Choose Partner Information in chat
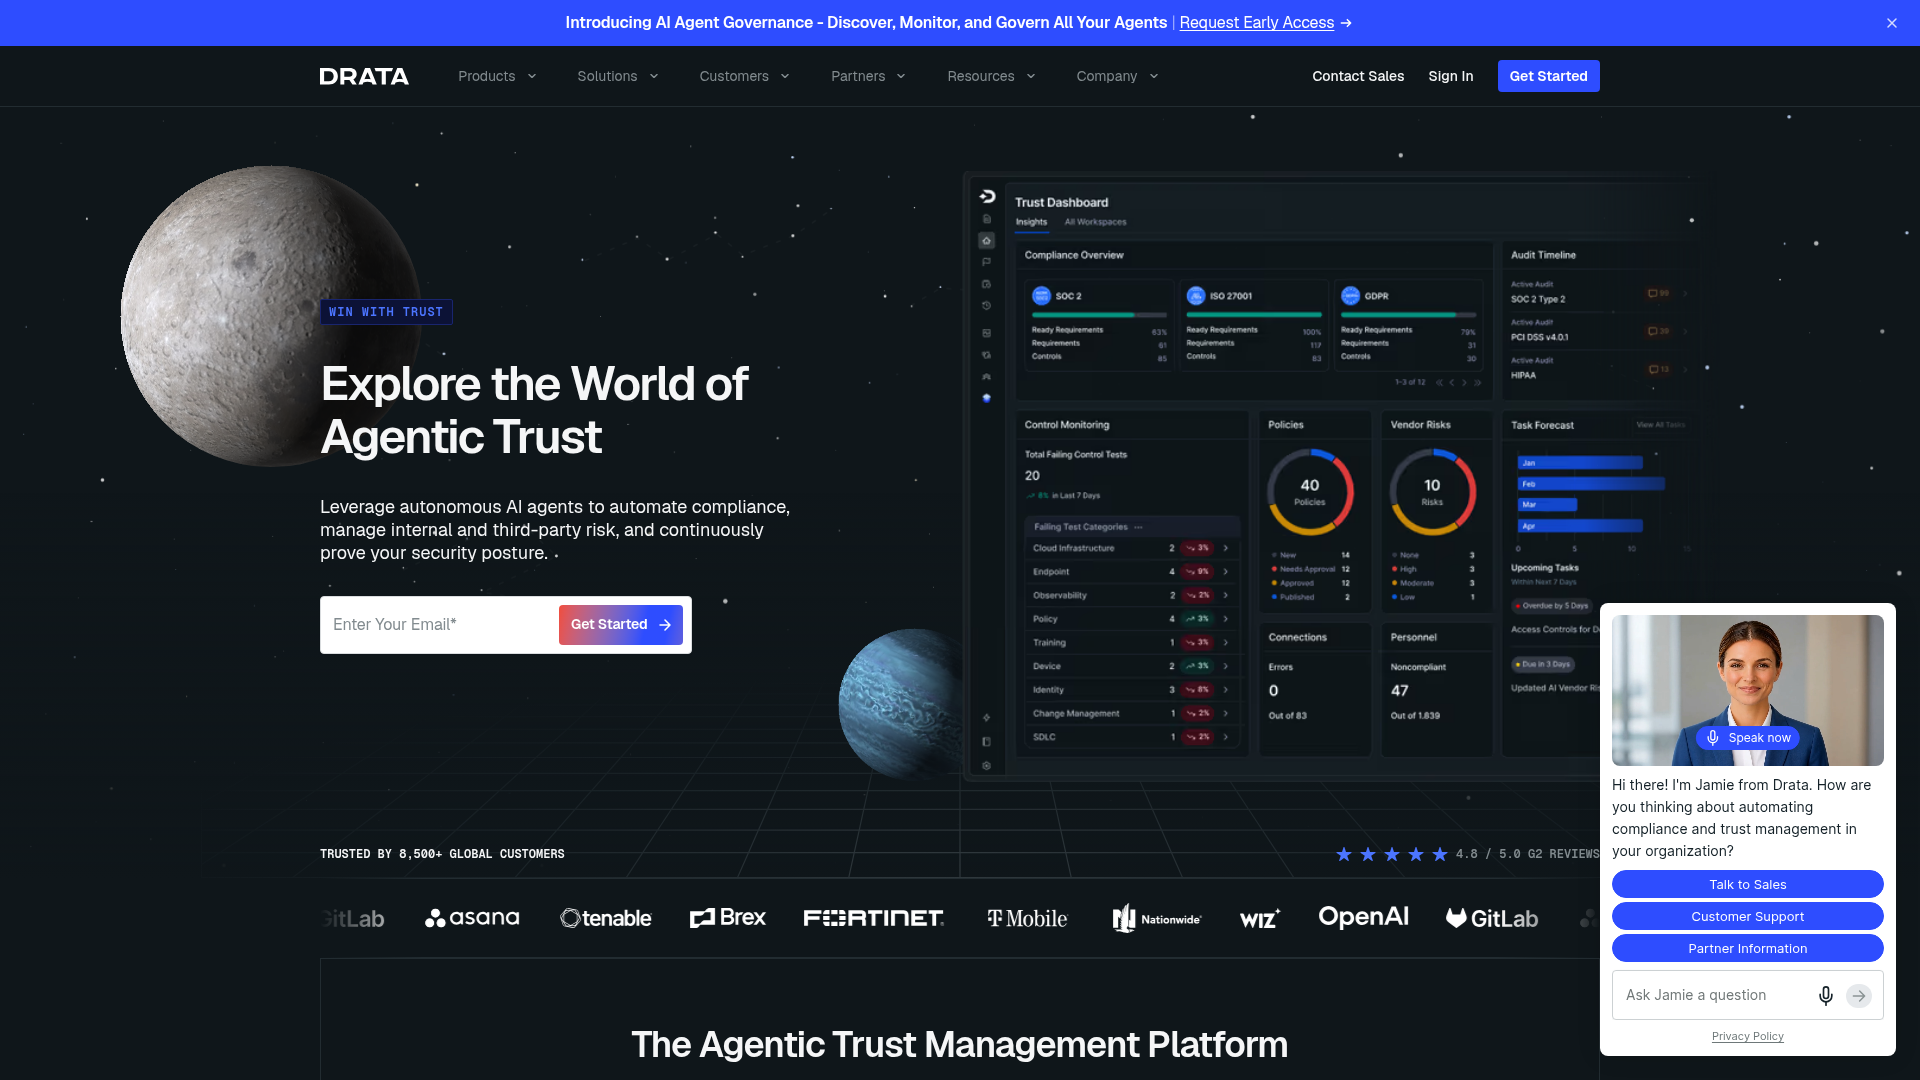 point(1748,948)
